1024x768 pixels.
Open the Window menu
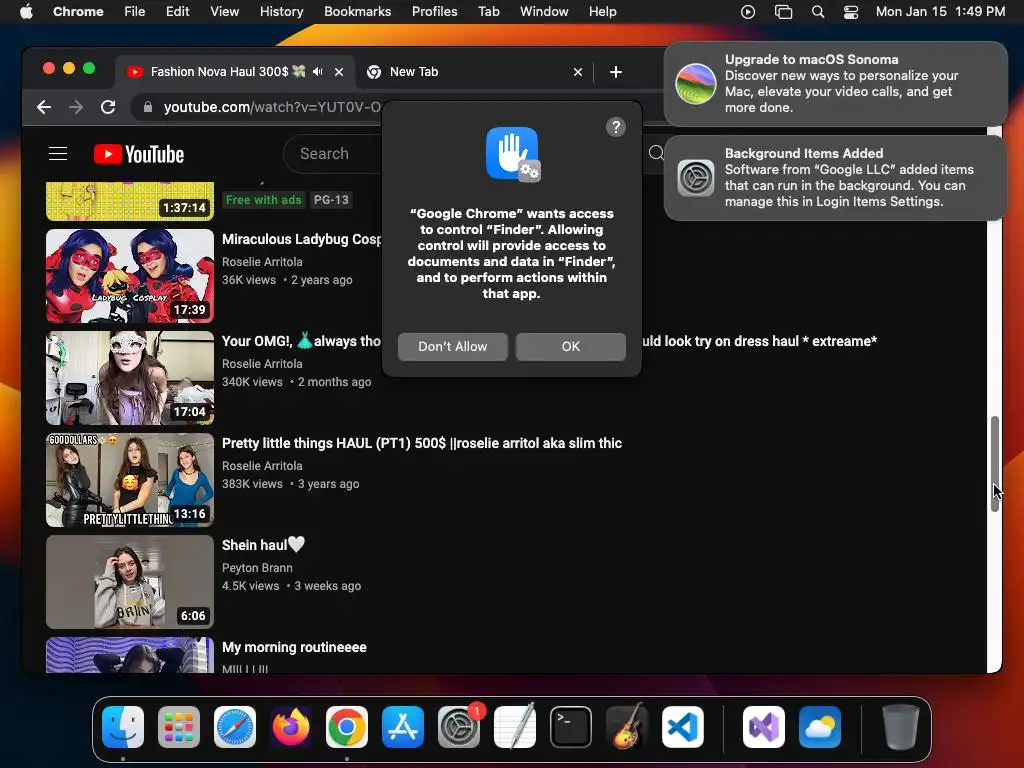tap(544, 12)
